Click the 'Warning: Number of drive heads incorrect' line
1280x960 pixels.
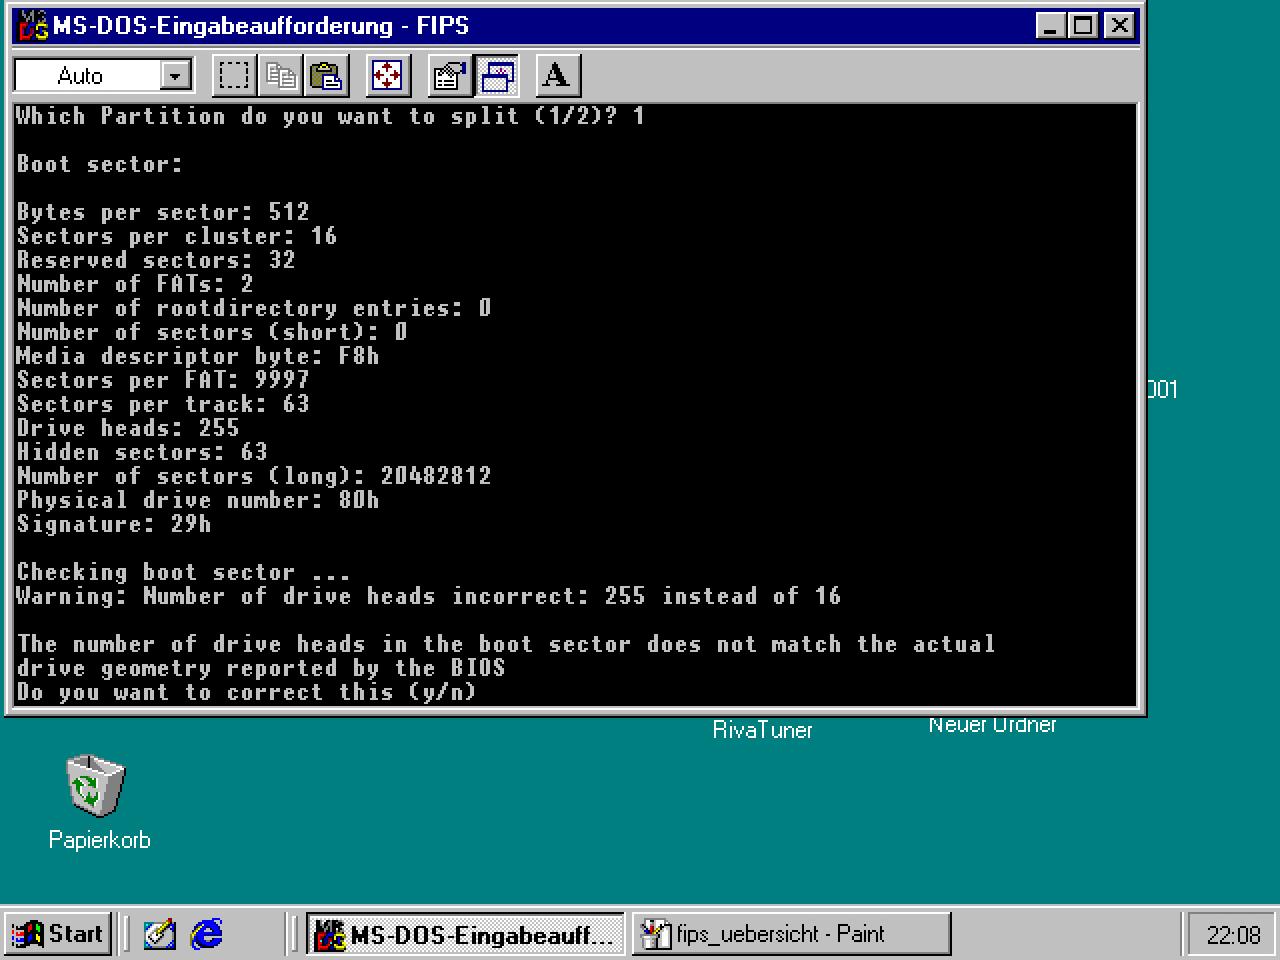[x=429, y=596]
